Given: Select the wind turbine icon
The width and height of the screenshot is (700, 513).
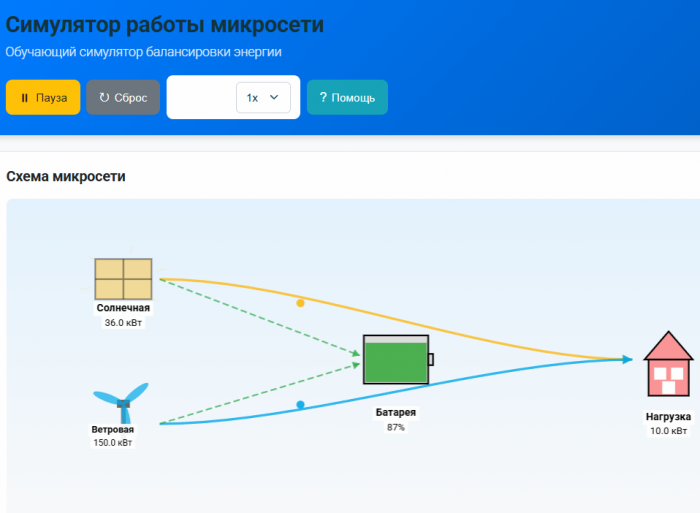Looking at the screenshot, I should point(123,402).
